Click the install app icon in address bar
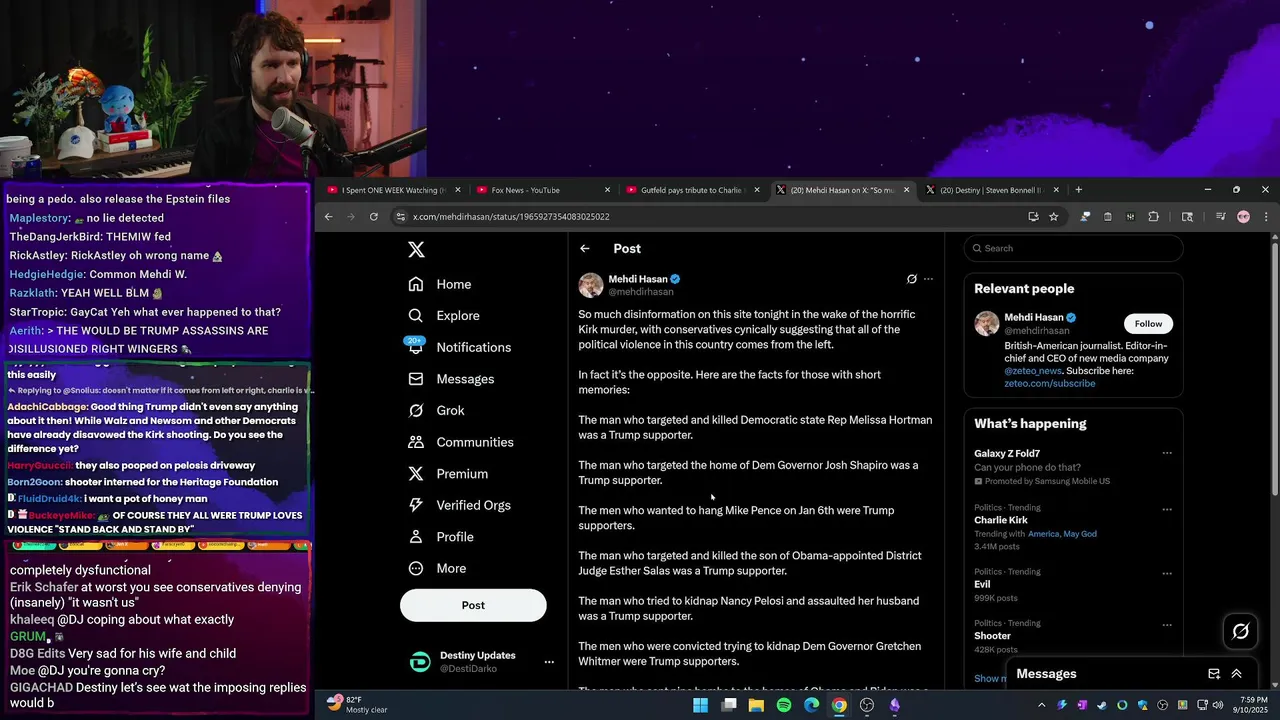Screen dimensions: 1280x720 (1033, 217)
